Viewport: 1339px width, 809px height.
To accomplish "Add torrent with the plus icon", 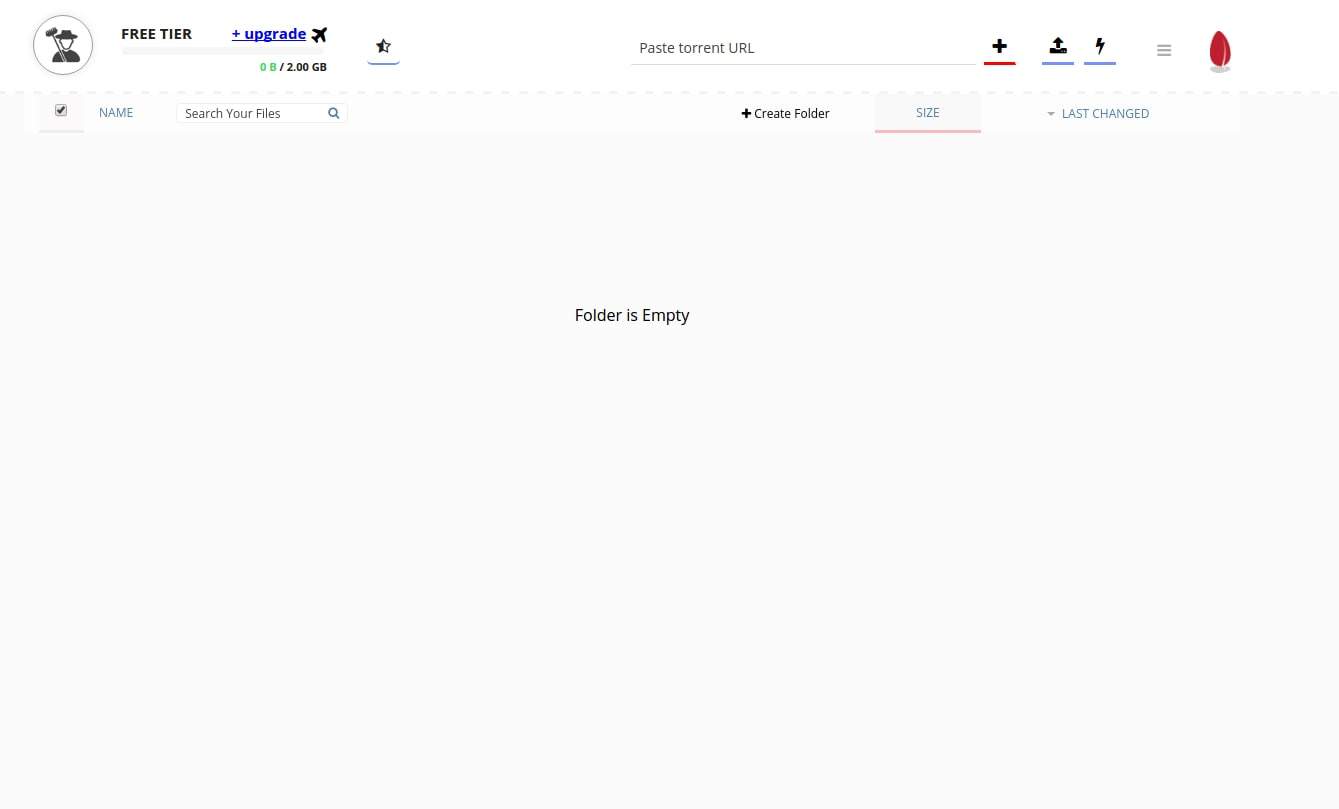I will [1000, 46].
